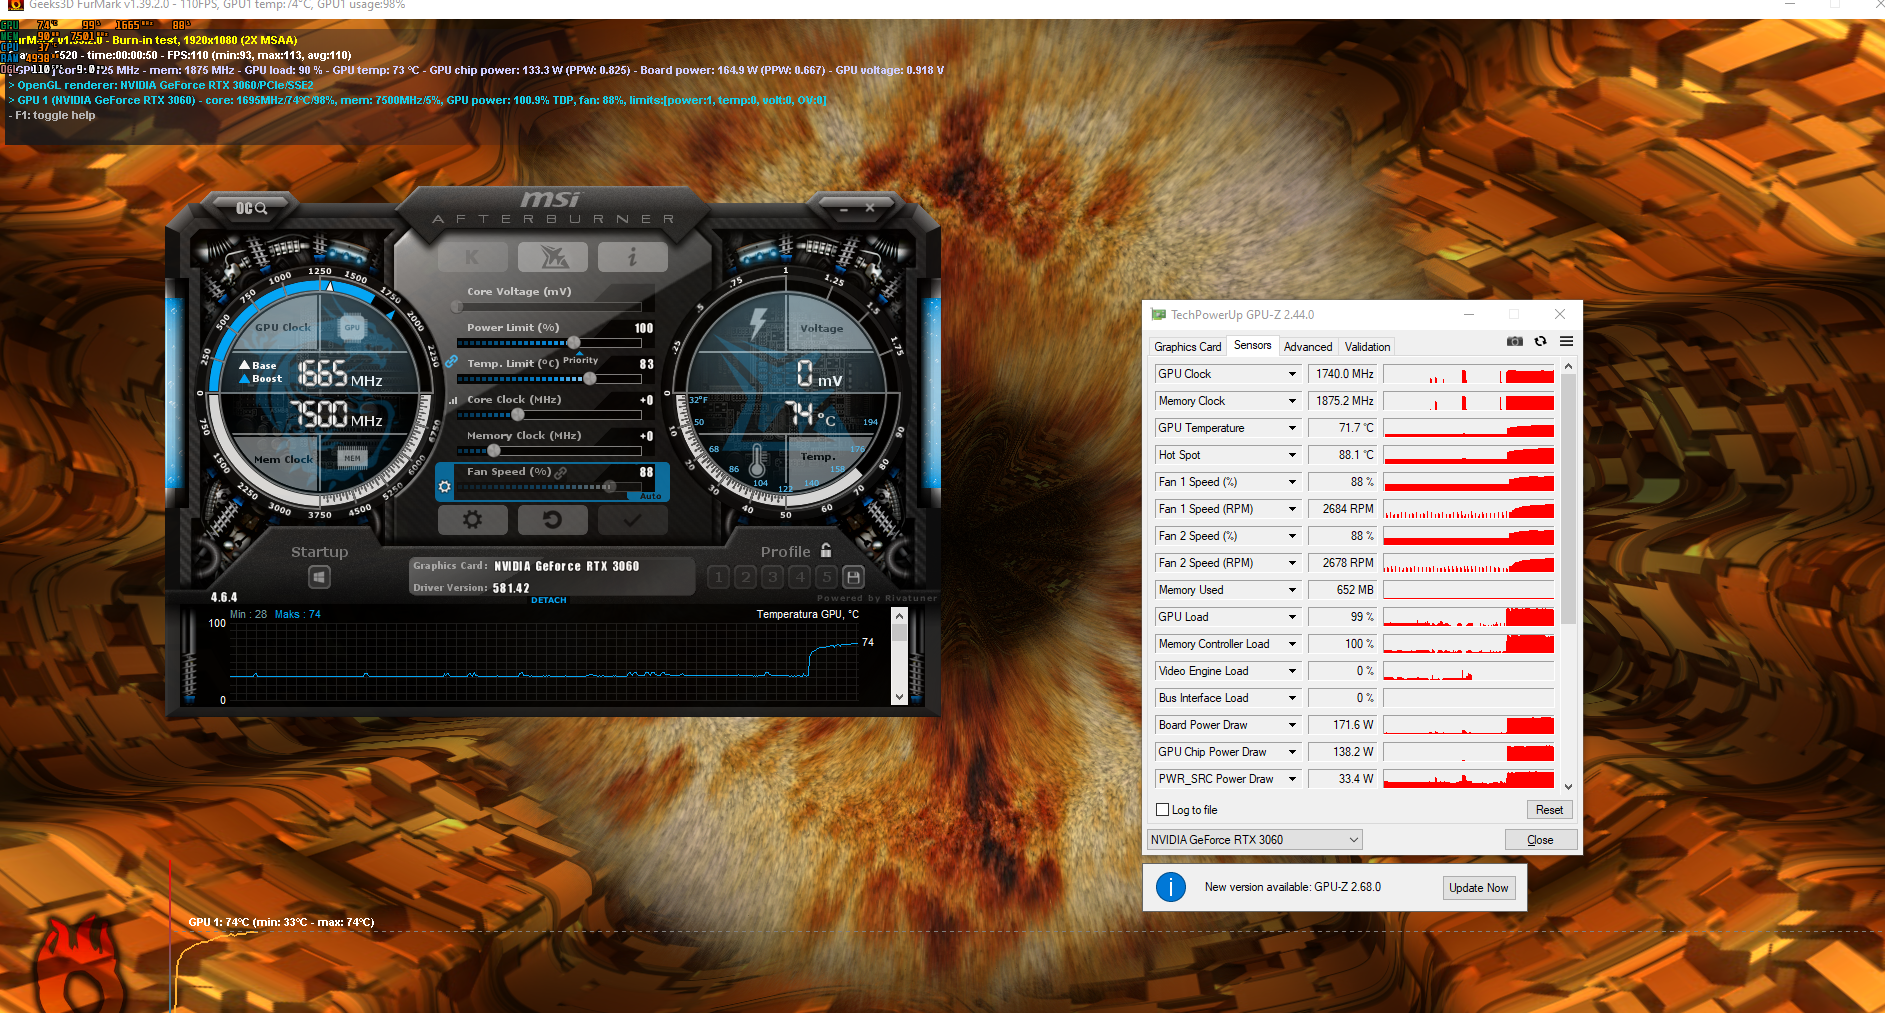Toggle the Windows Startup button in Afterburner
Image resolution: width=1885 pixels, height=1013 pixels.
319,577
